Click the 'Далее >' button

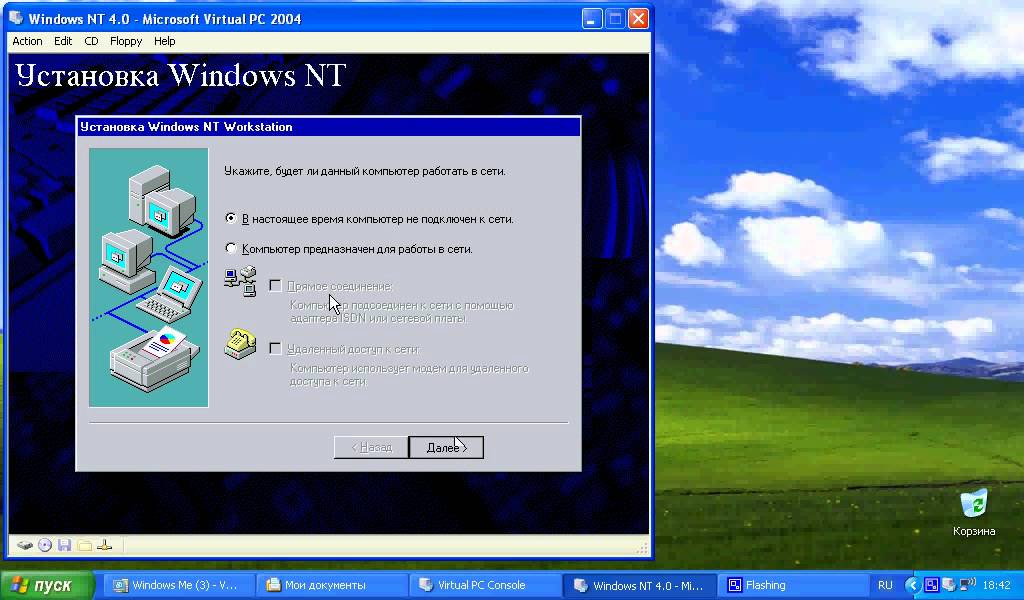tap(447, 447)
